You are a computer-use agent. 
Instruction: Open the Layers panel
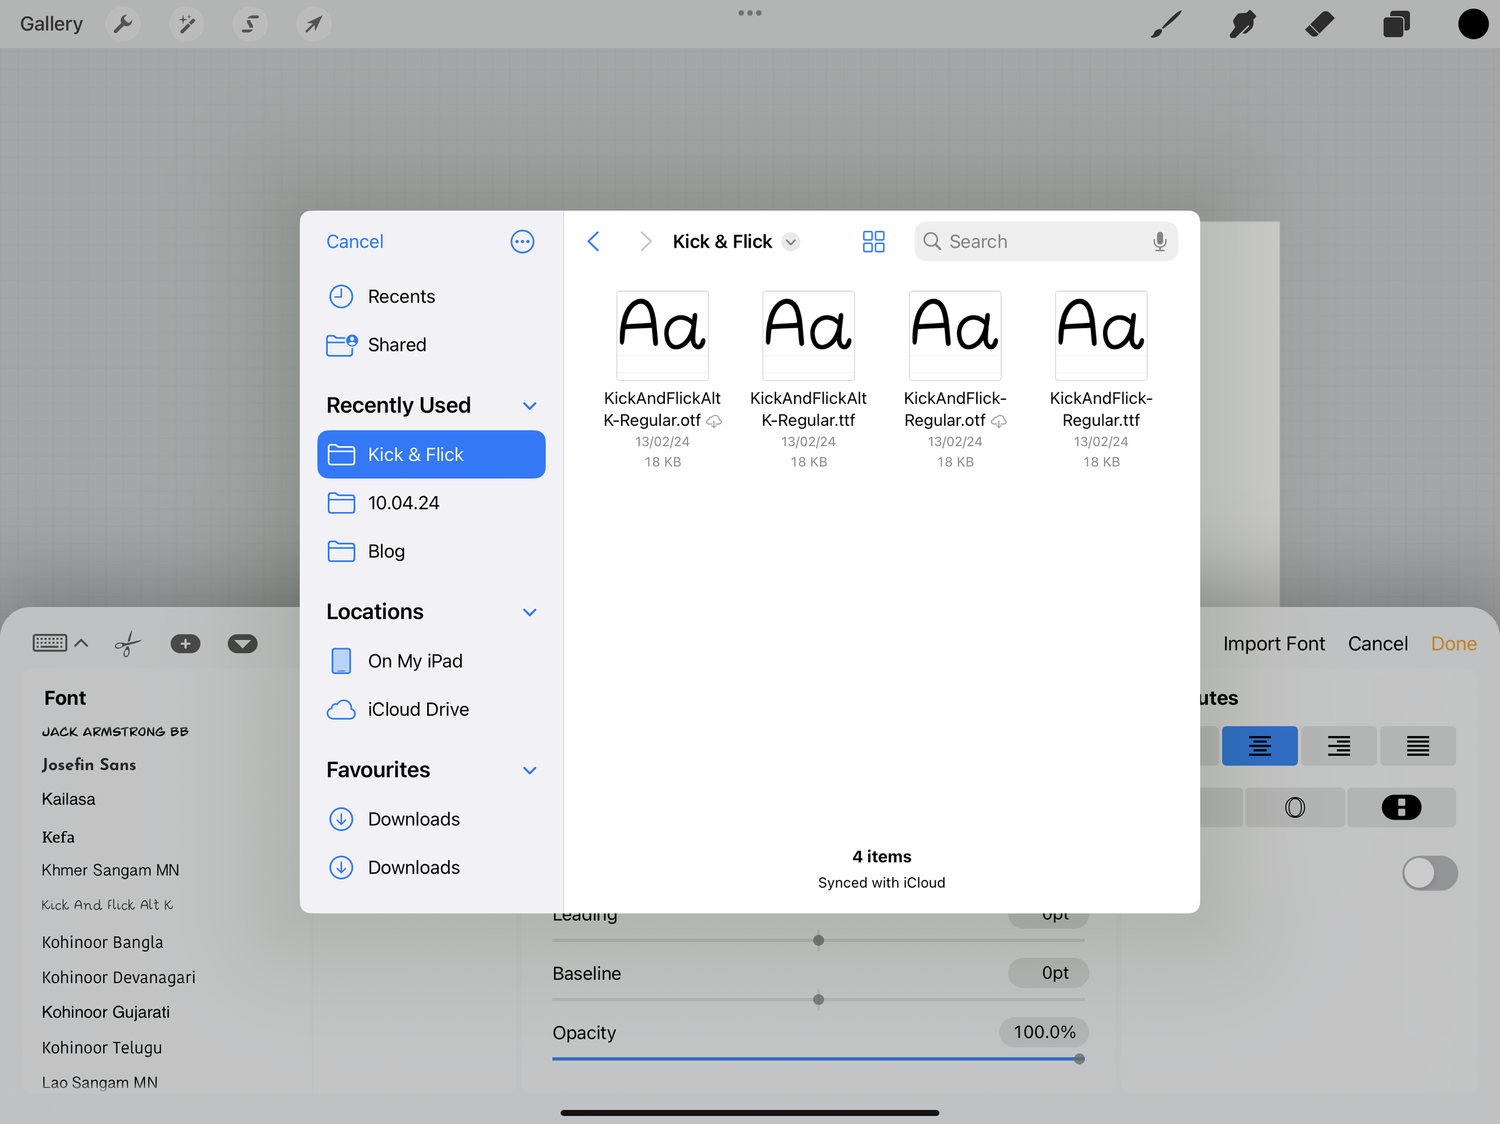pyautogui.click(x=1396, y=23)
